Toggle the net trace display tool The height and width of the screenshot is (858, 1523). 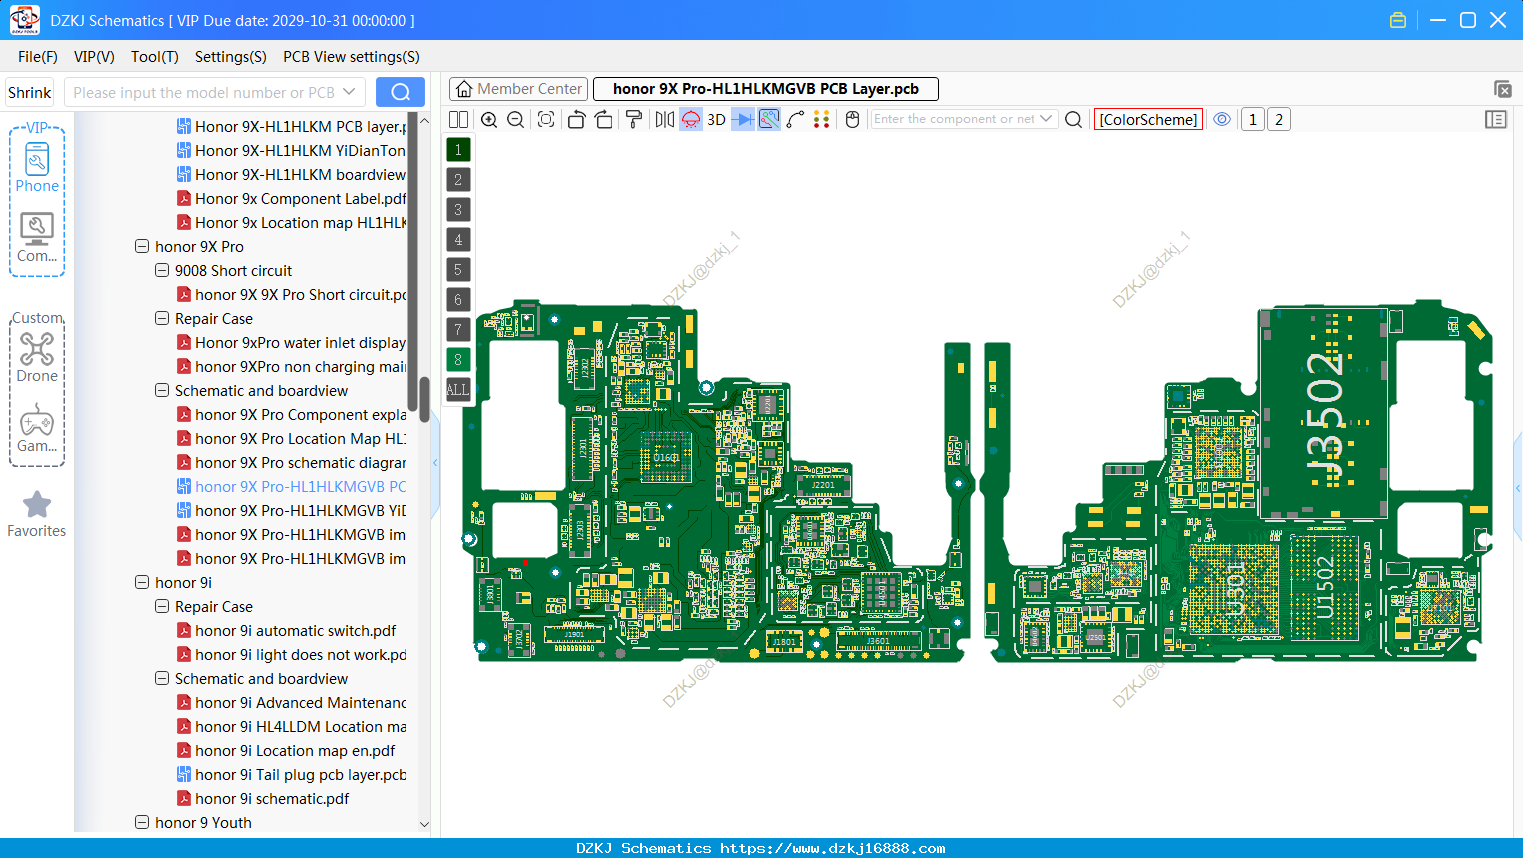[769, 120]
